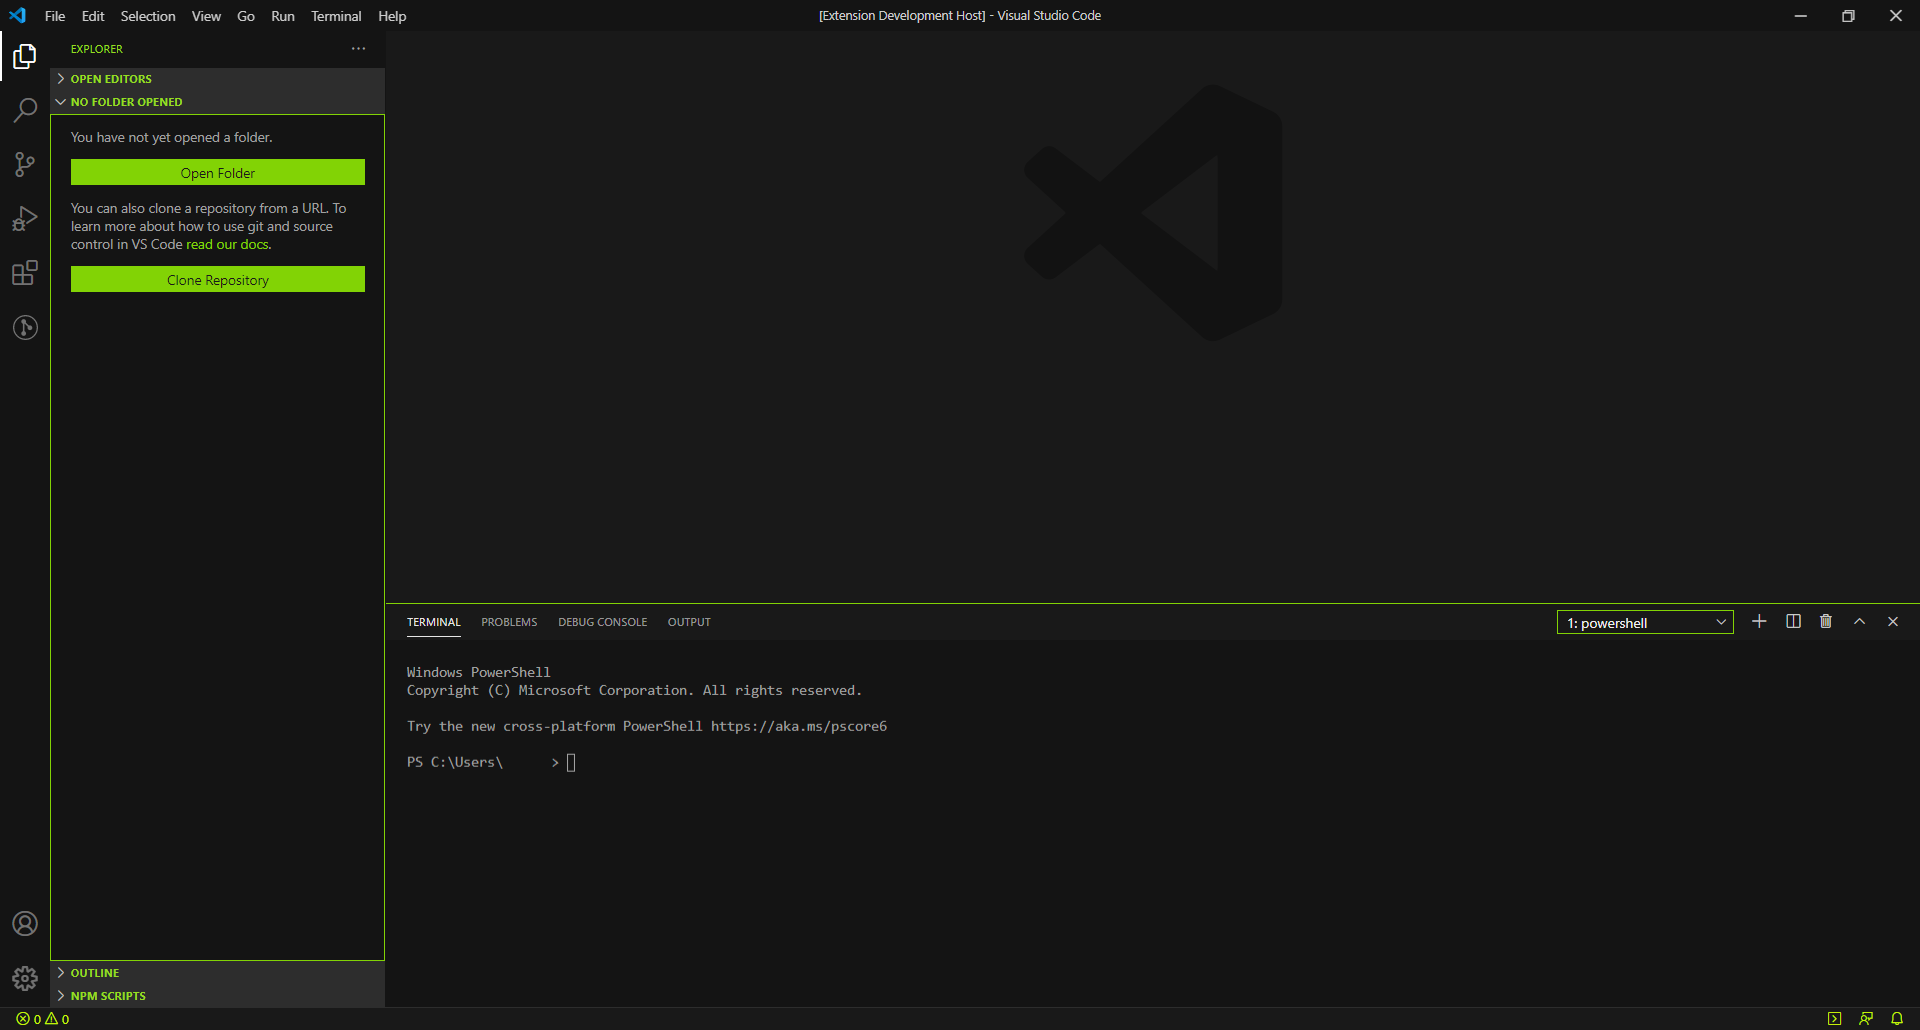The image size is (1920, 1030).
Task: Open Explorer views and more actions ellipsis
Action: pyautogui.click(x=358, y=48)
